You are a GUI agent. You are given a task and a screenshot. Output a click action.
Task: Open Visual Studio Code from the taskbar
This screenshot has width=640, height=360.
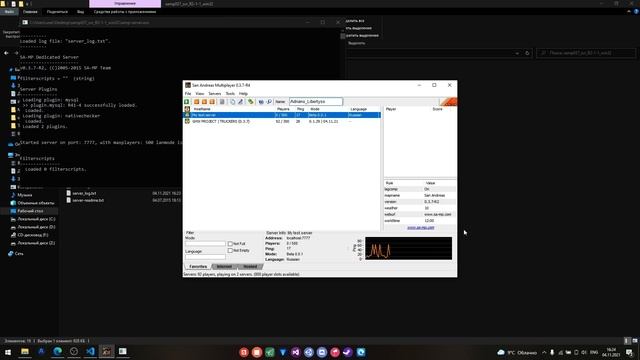90,352
